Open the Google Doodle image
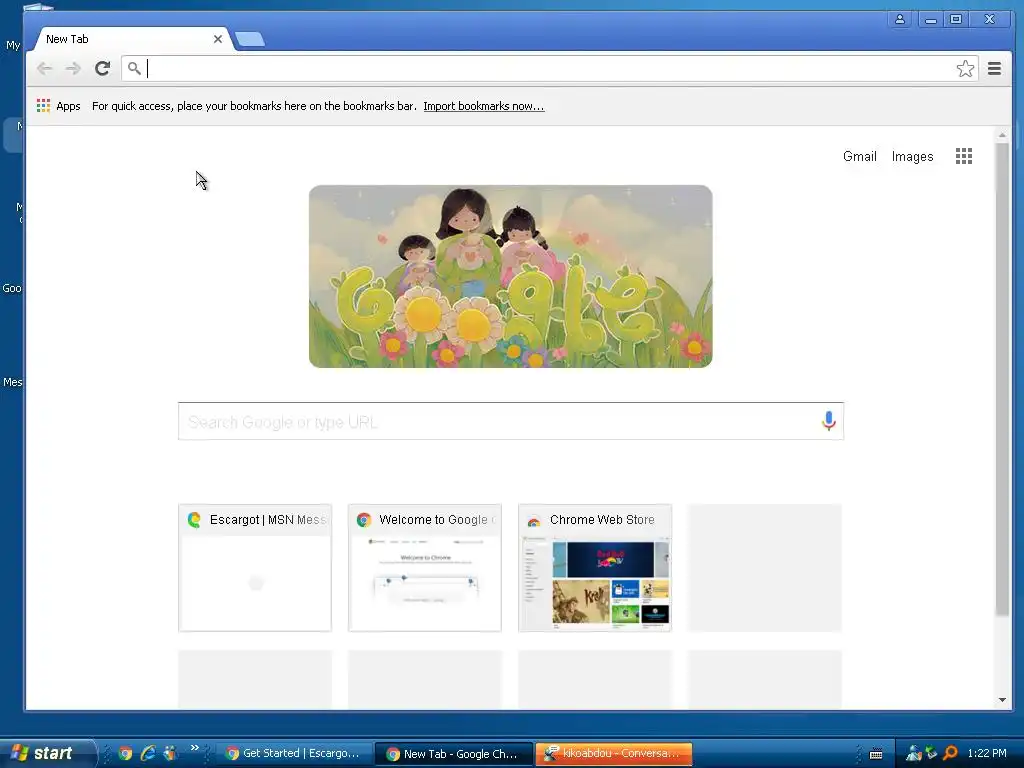1024x768 pixels. (x=511, y=276)
